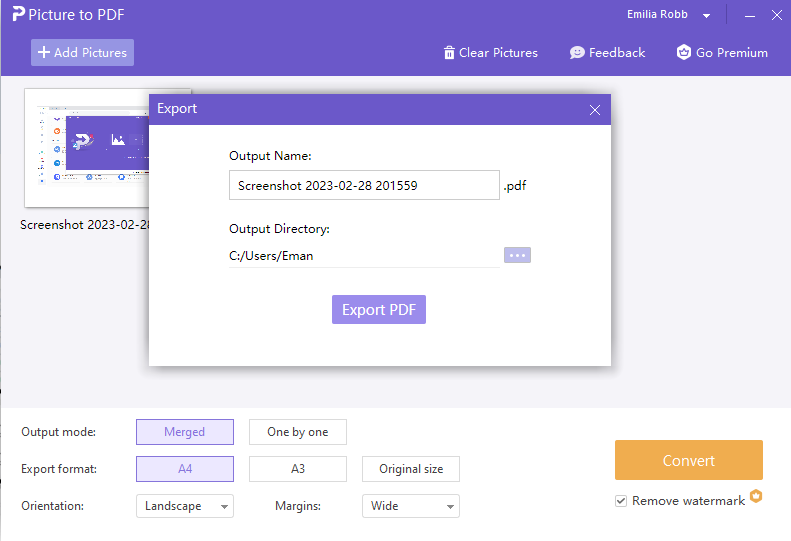The height and width of the screenshot is (541, 791).
Task: Uncheck the Remove watermark checkbox
Action: pos(620,501)
